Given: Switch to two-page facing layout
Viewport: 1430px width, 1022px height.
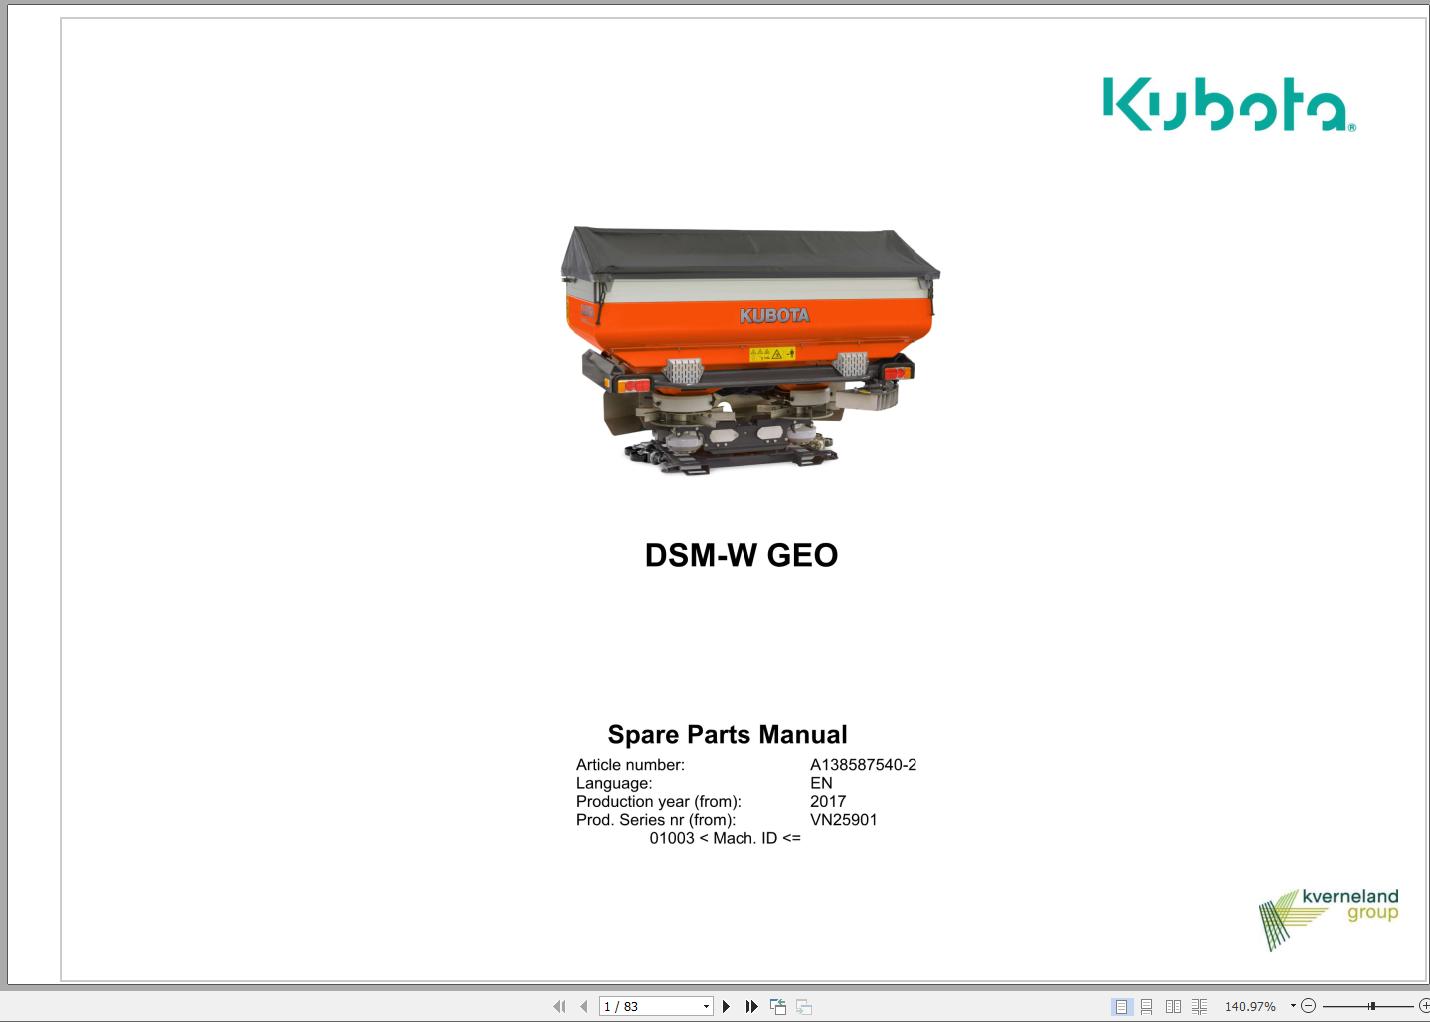Looking at the screenshot, I should coord(1172,1006).
